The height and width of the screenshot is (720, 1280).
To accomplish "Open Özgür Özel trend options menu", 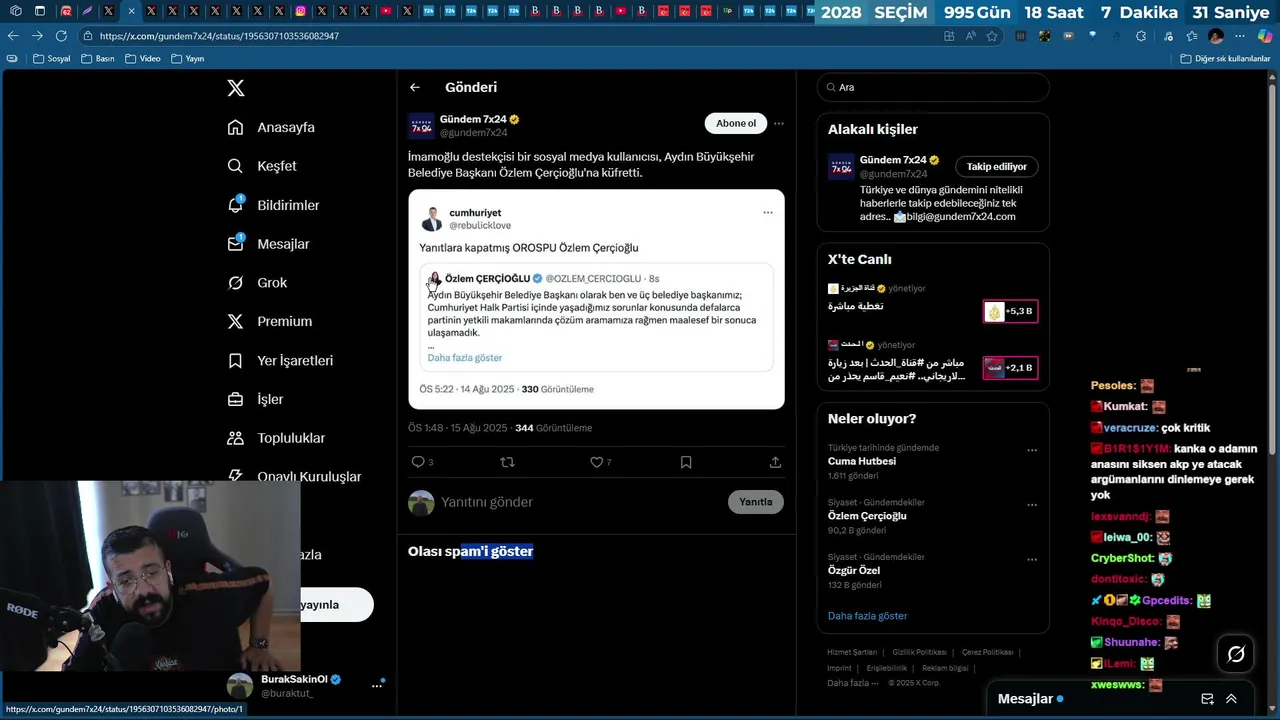I will (x=1032, y=559).
